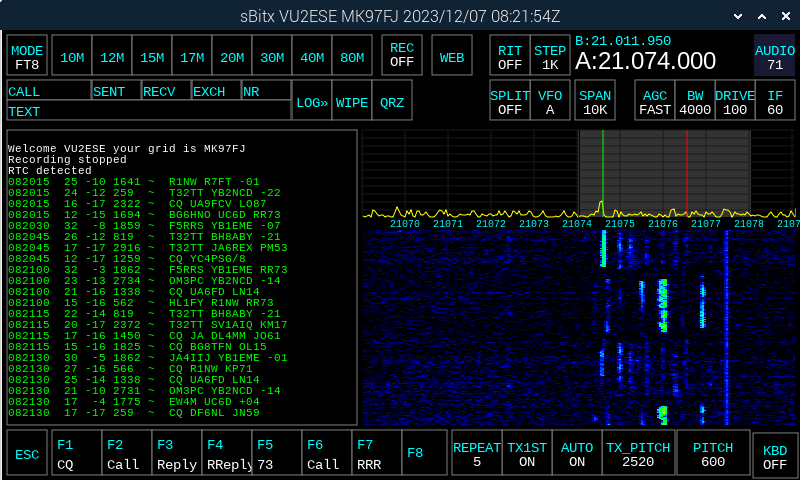The width and height of the screenshot is (800, 480).
Task: Switch to the 40M band
Action: [312, 57]
